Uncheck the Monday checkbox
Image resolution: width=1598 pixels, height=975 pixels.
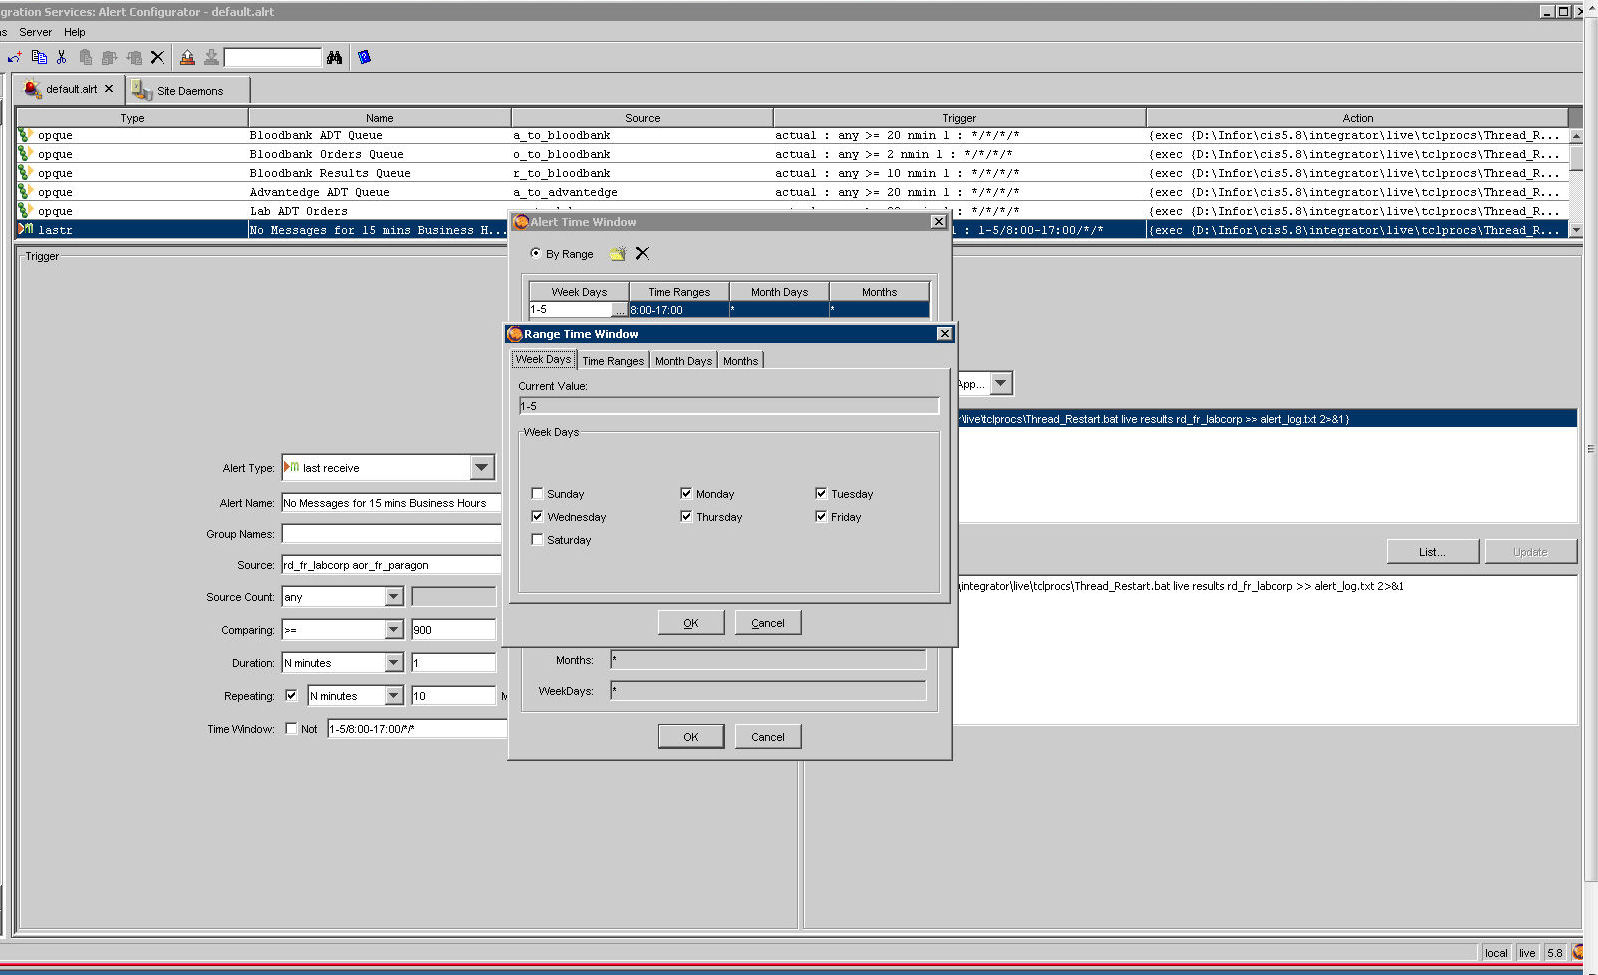pos(686,493)
